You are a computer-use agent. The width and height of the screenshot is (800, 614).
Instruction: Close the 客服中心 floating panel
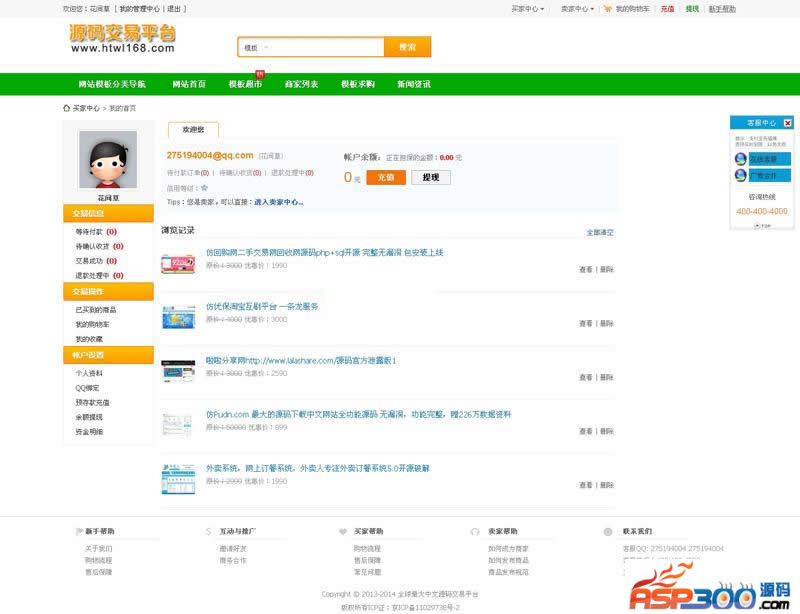pos(787,123)
